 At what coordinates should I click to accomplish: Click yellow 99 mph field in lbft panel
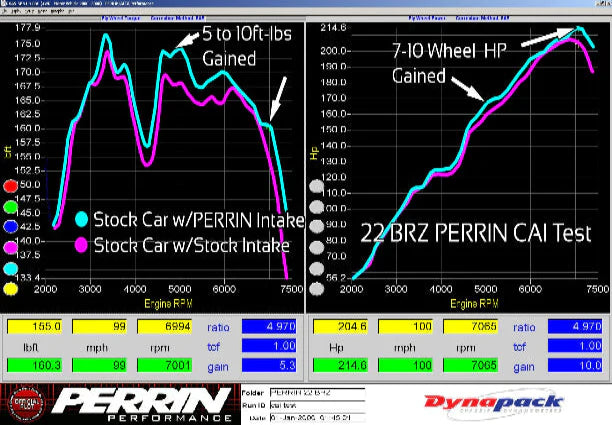pyautogui.click(x=99, y=326)
